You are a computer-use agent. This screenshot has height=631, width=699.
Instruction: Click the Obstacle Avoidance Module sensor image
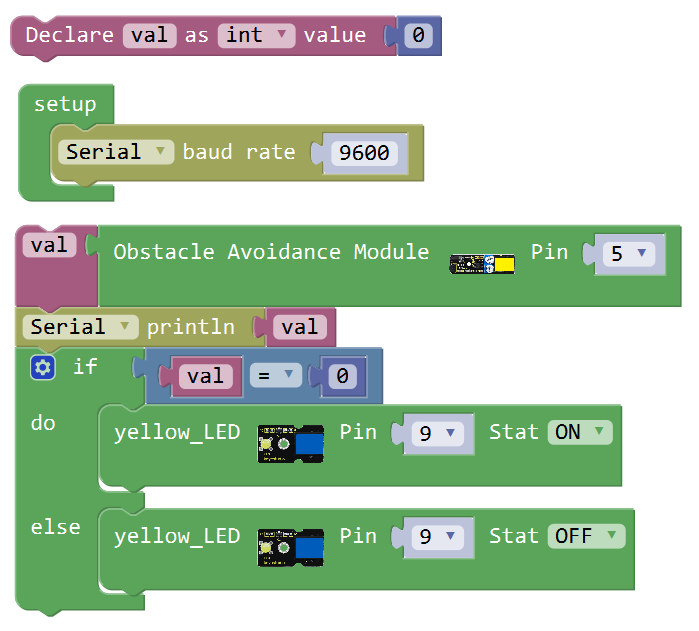[482, 264]
